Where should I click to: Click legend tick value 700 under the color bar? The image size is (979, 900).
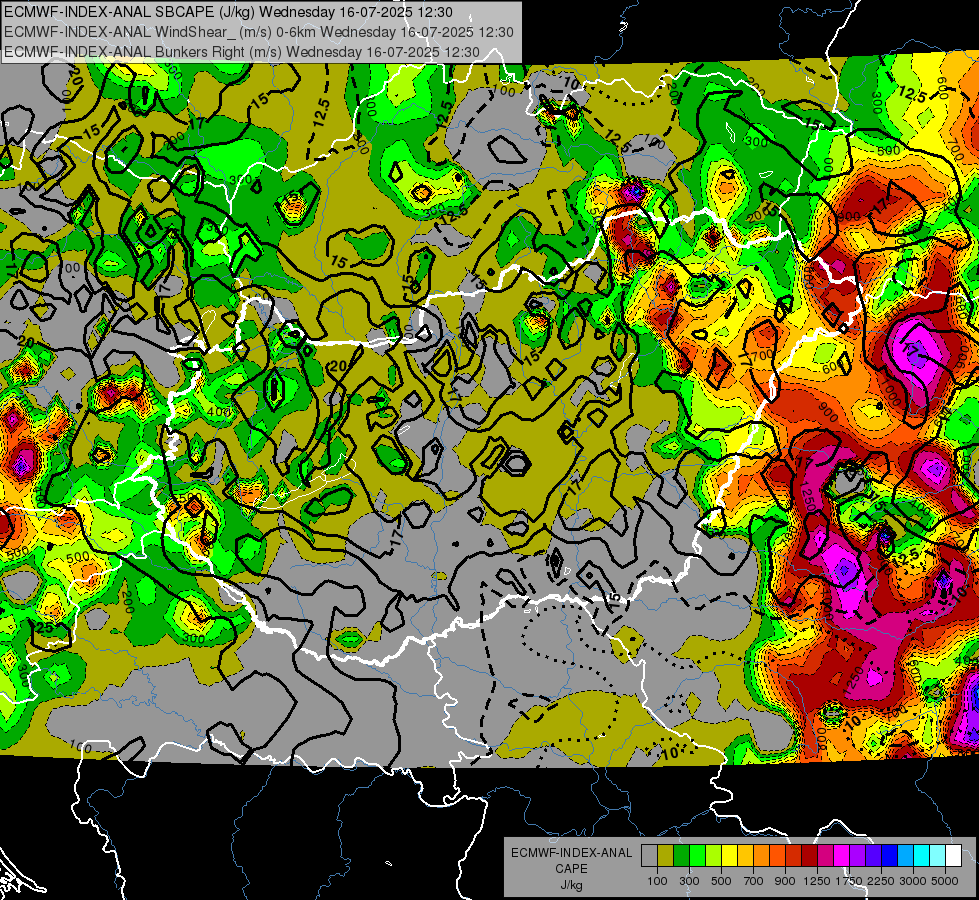click(754, 881)
